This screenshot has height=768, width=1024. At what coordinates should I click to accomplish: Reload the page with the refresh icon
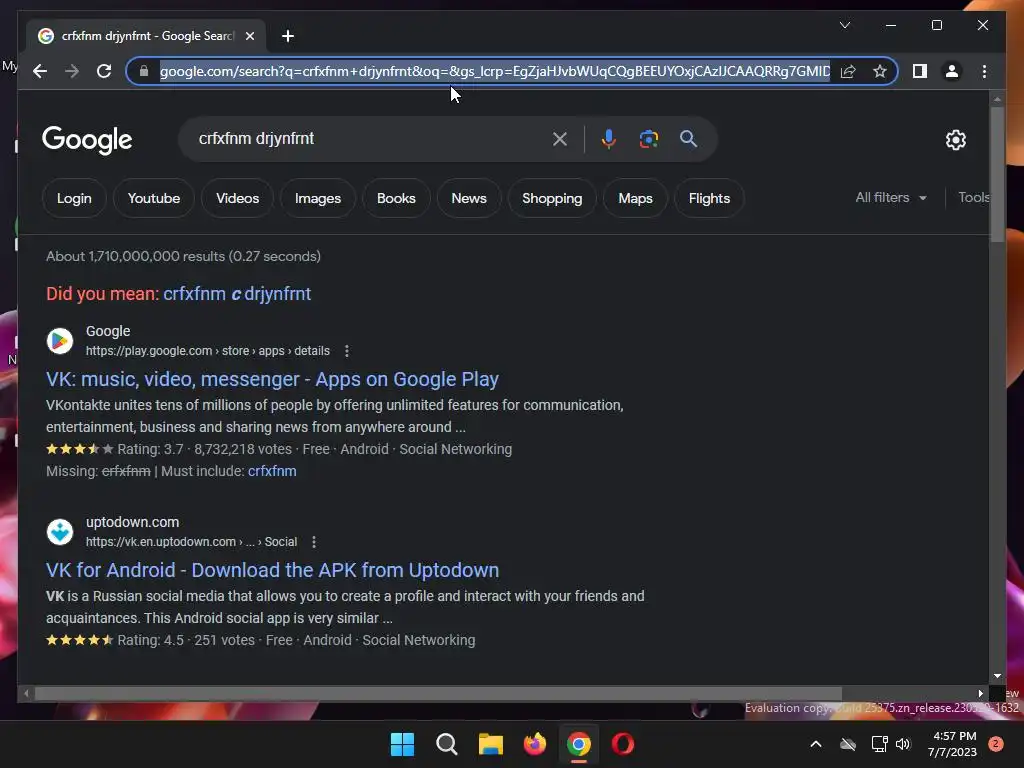click(x=104, y=71)
